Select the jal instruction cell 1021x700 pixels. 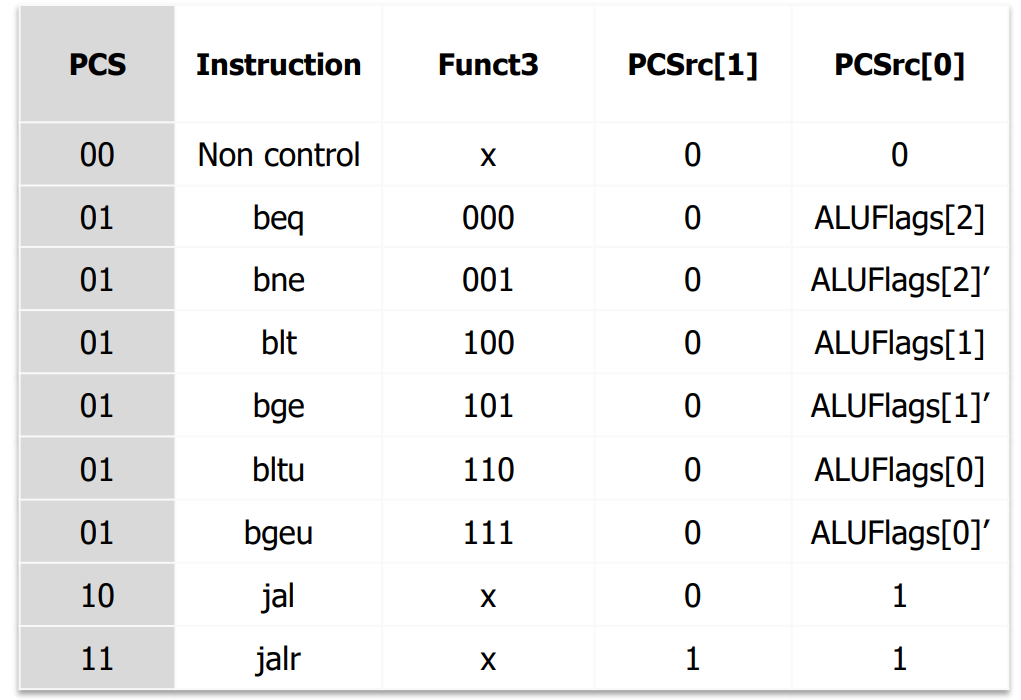coord(279,596)
